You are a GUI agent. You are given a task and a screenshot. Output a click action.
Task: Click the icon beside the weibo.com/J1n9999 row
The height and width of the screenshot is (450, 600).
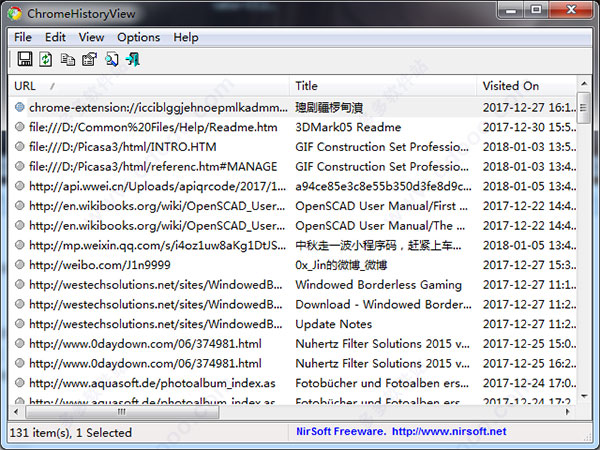click(20, 265)
